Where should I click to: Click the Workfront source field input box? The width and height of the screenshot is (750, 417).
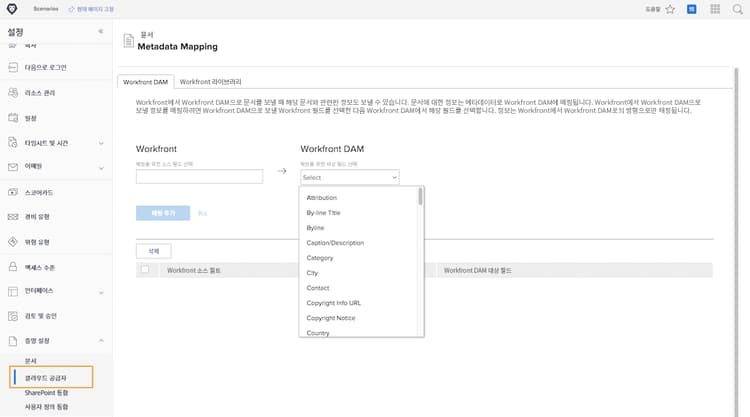tap(199, 176)
